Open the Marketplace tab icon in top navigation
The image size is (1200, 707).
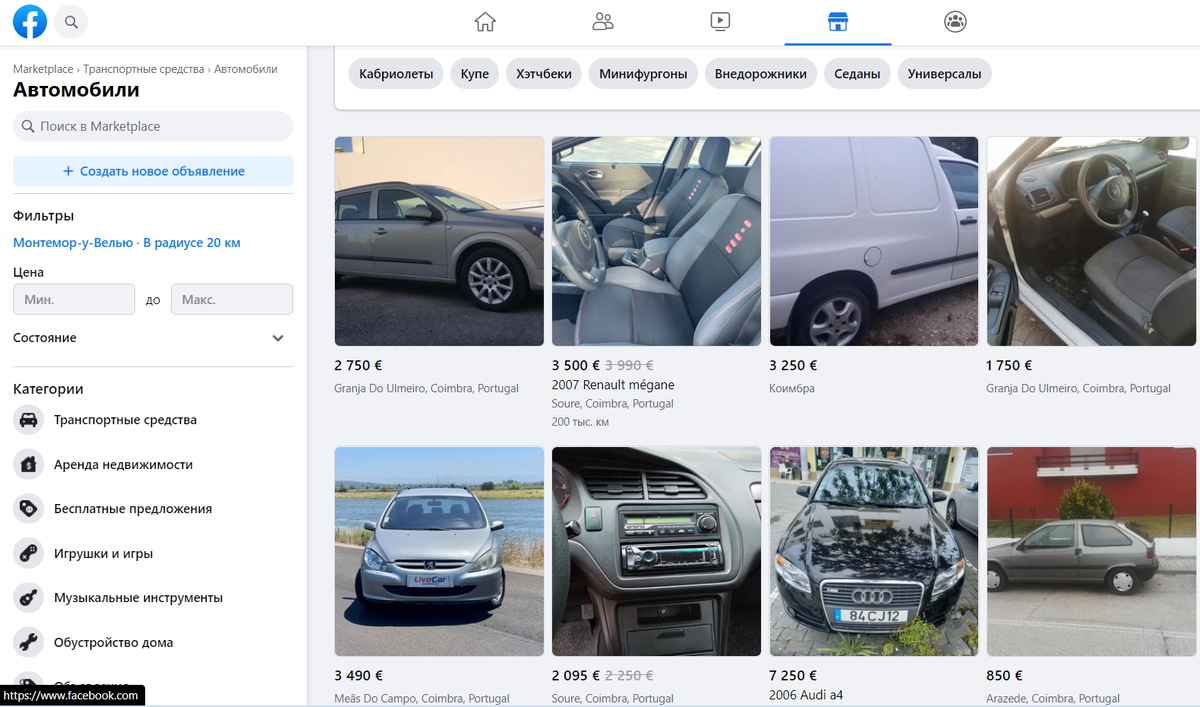tap(837, 21)
